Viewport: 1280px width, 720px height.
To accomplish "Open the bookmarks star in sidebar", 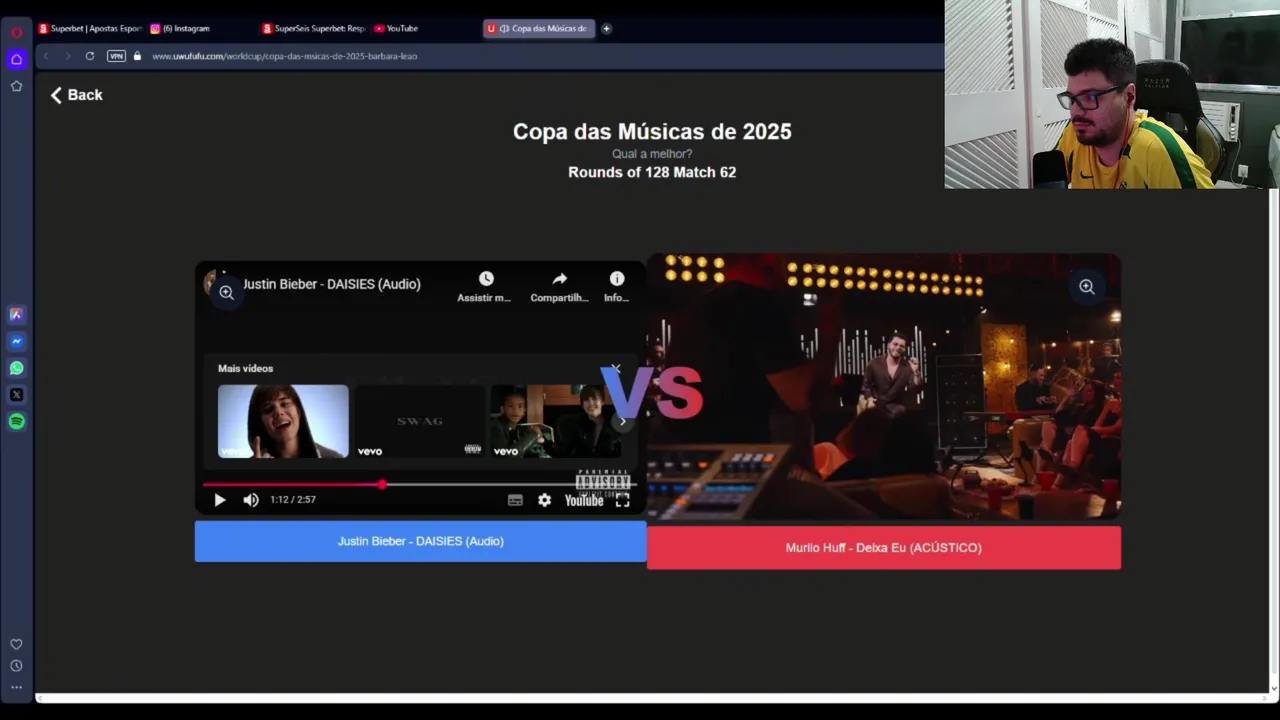I will (16, 86).
